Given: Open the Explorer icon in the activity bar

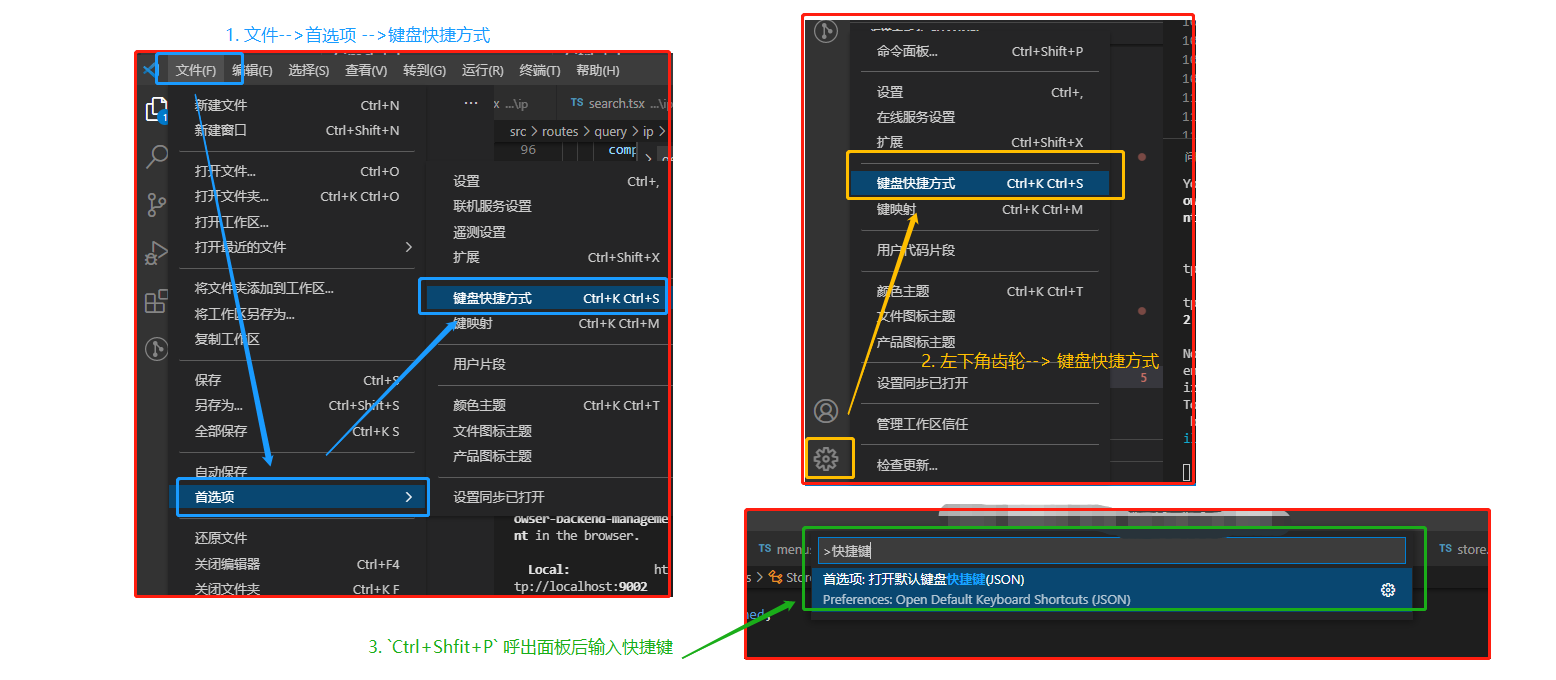Looking at the screenshot, I should (x=156, y=109).
